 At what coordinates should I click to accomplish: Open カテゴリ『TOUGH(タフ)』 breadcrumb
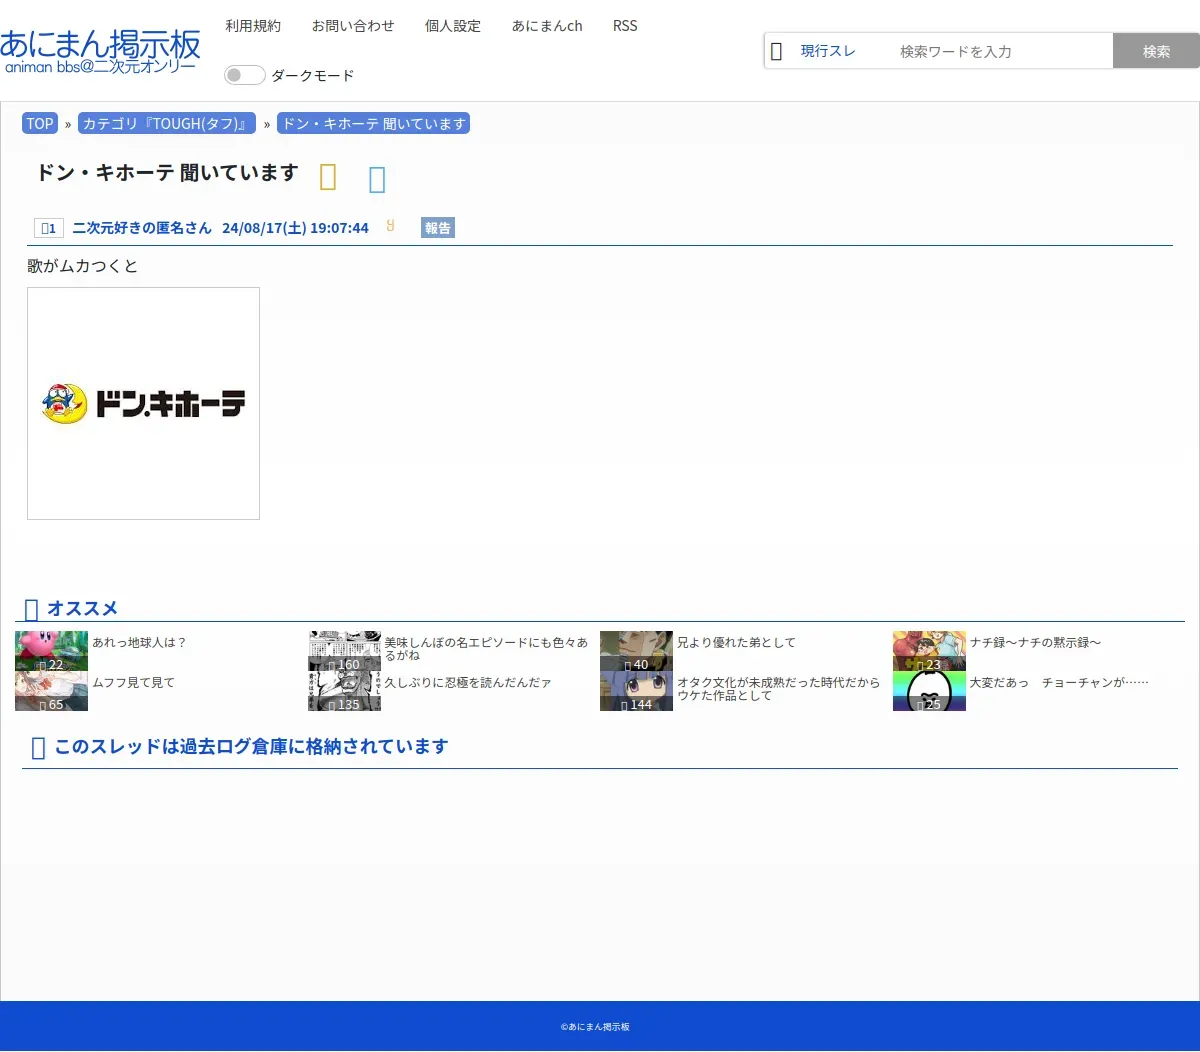click(x=167, y=124)
